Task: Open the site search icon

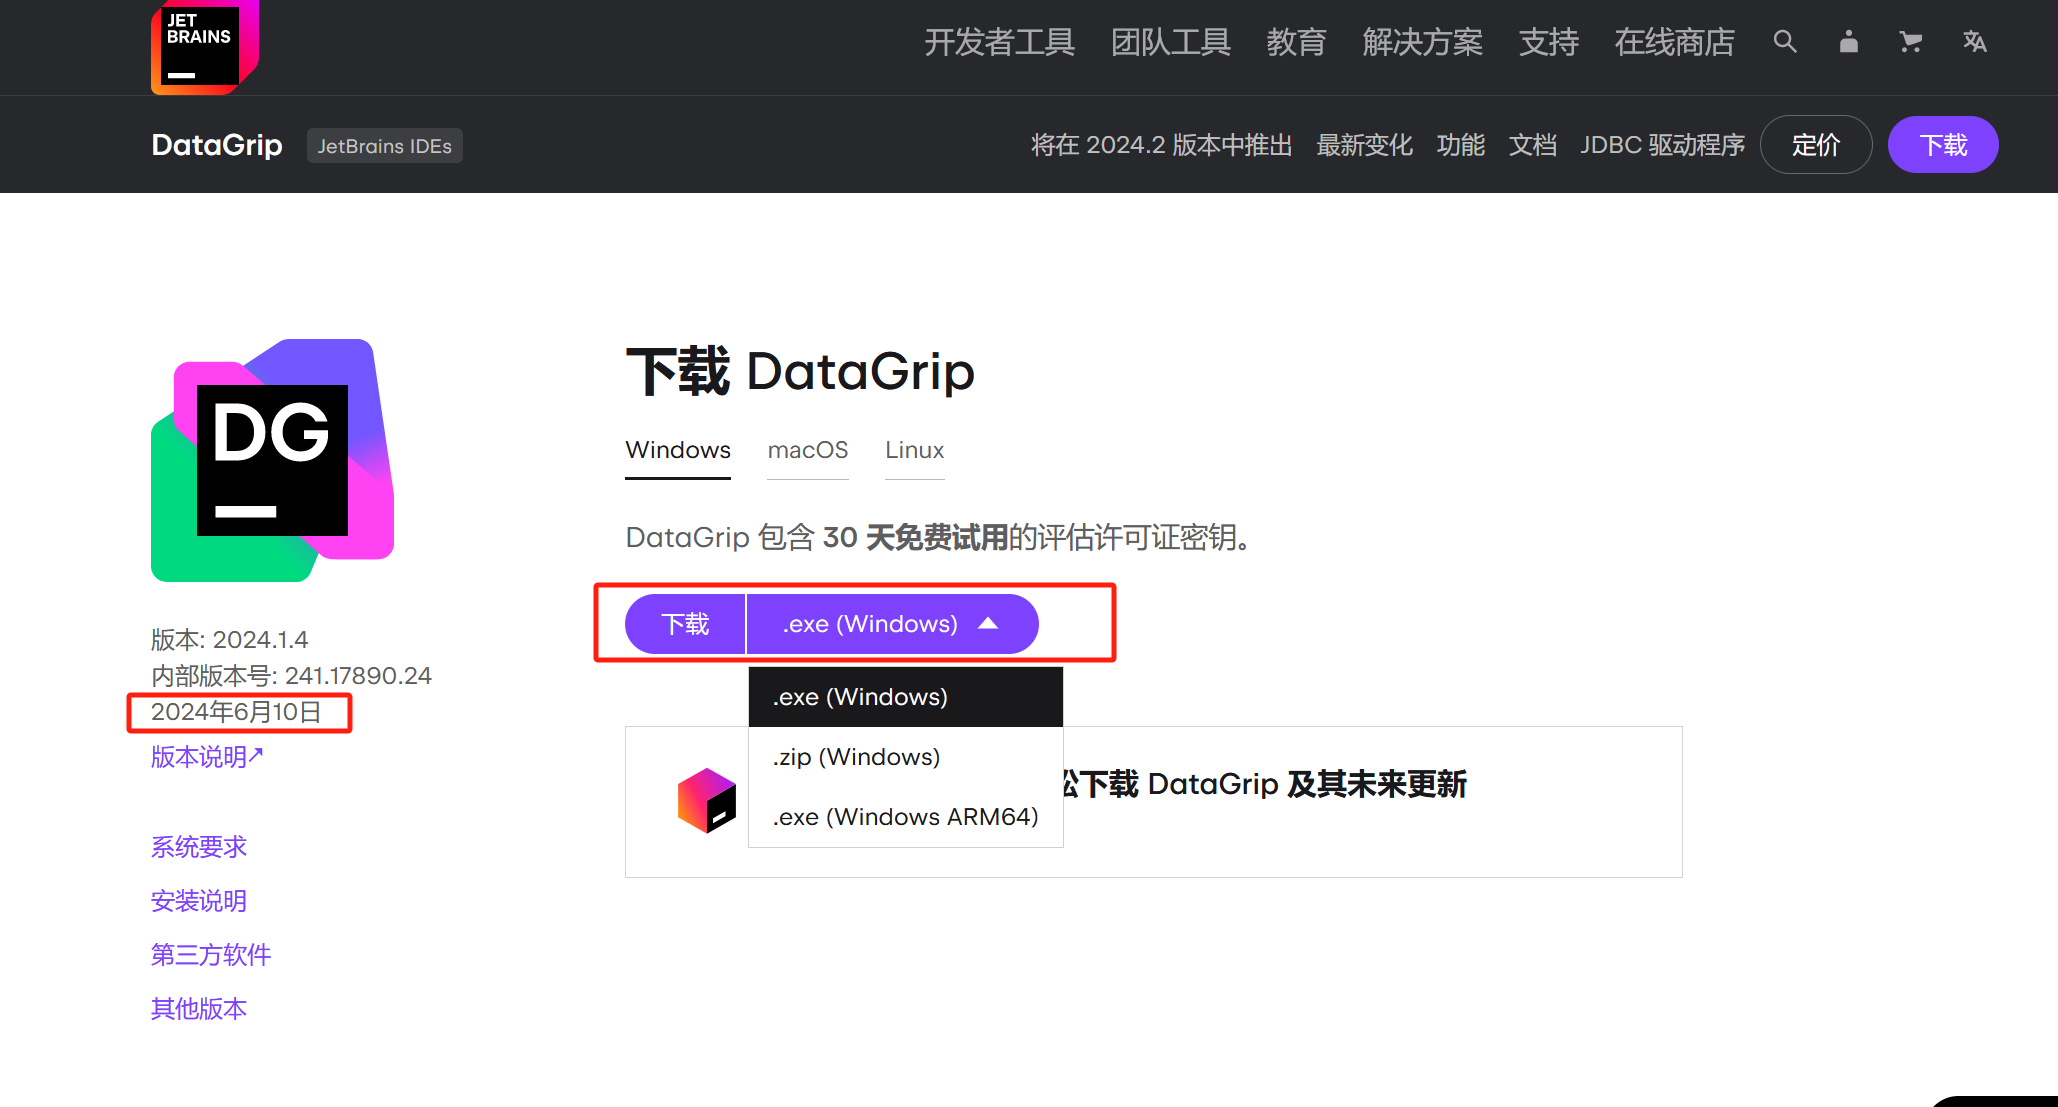Action: pos(1785,42)
